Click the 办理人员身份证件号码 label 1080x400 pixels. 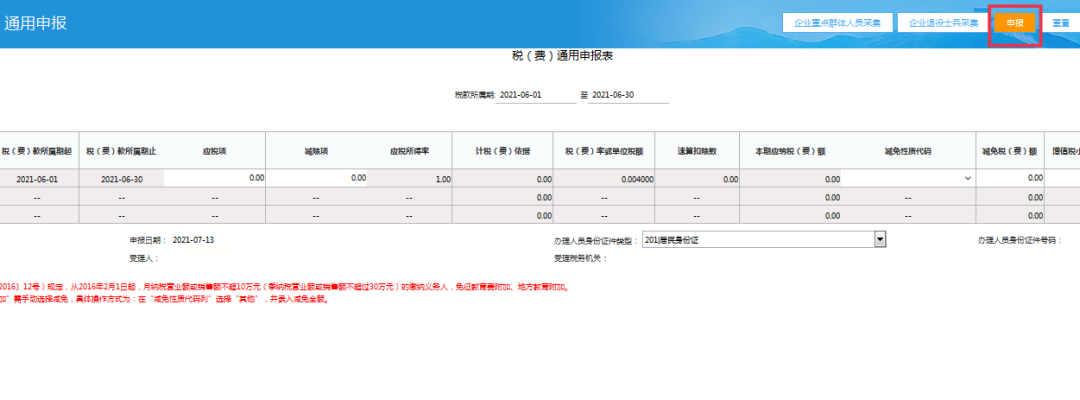1019,240
